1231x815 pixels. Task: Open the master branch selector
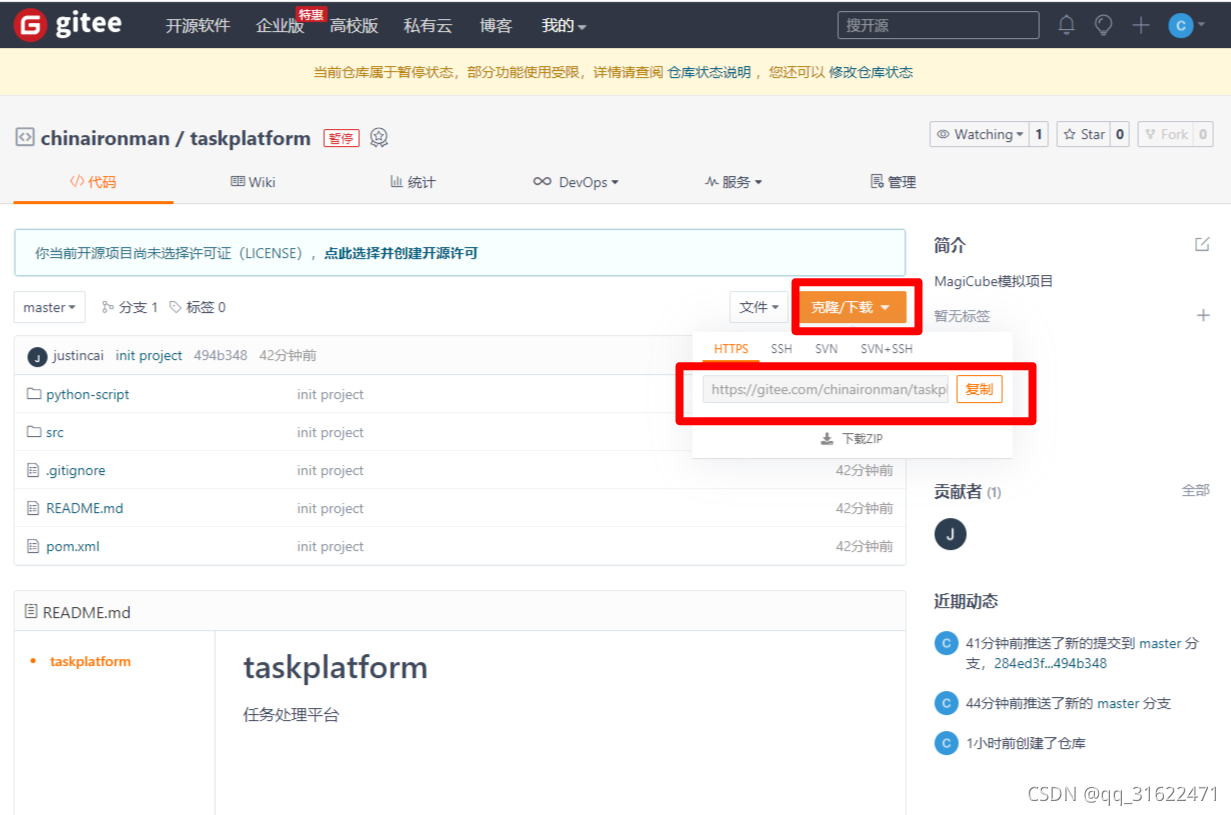click(x=50, y=307)
